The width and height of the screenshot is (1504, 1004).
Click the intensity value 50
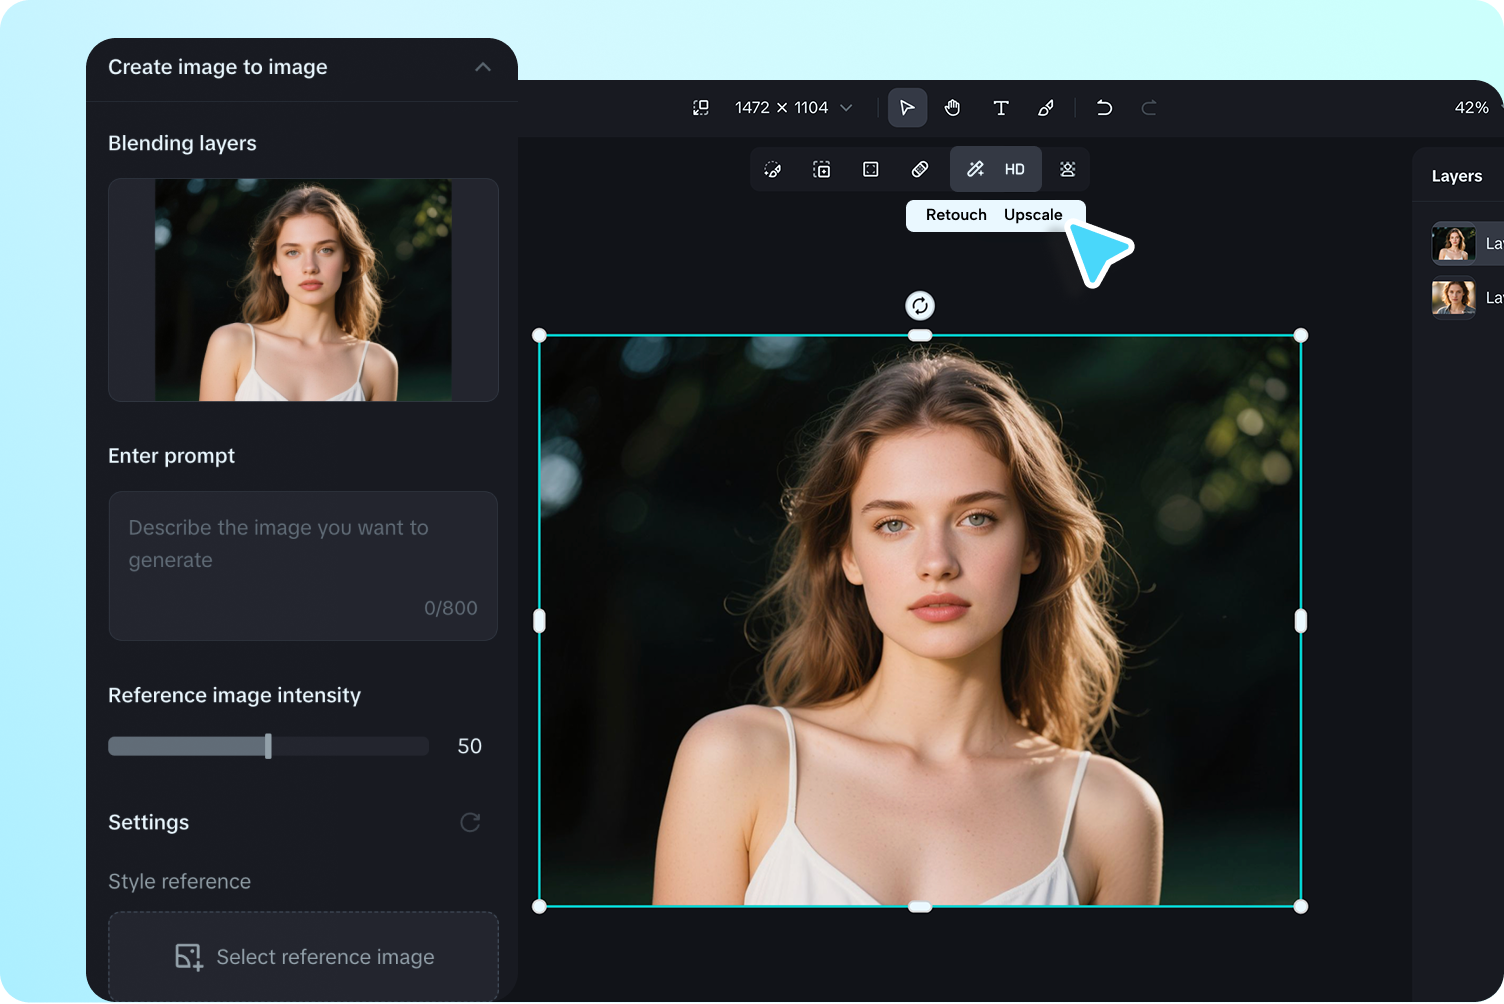click(469, 746)
